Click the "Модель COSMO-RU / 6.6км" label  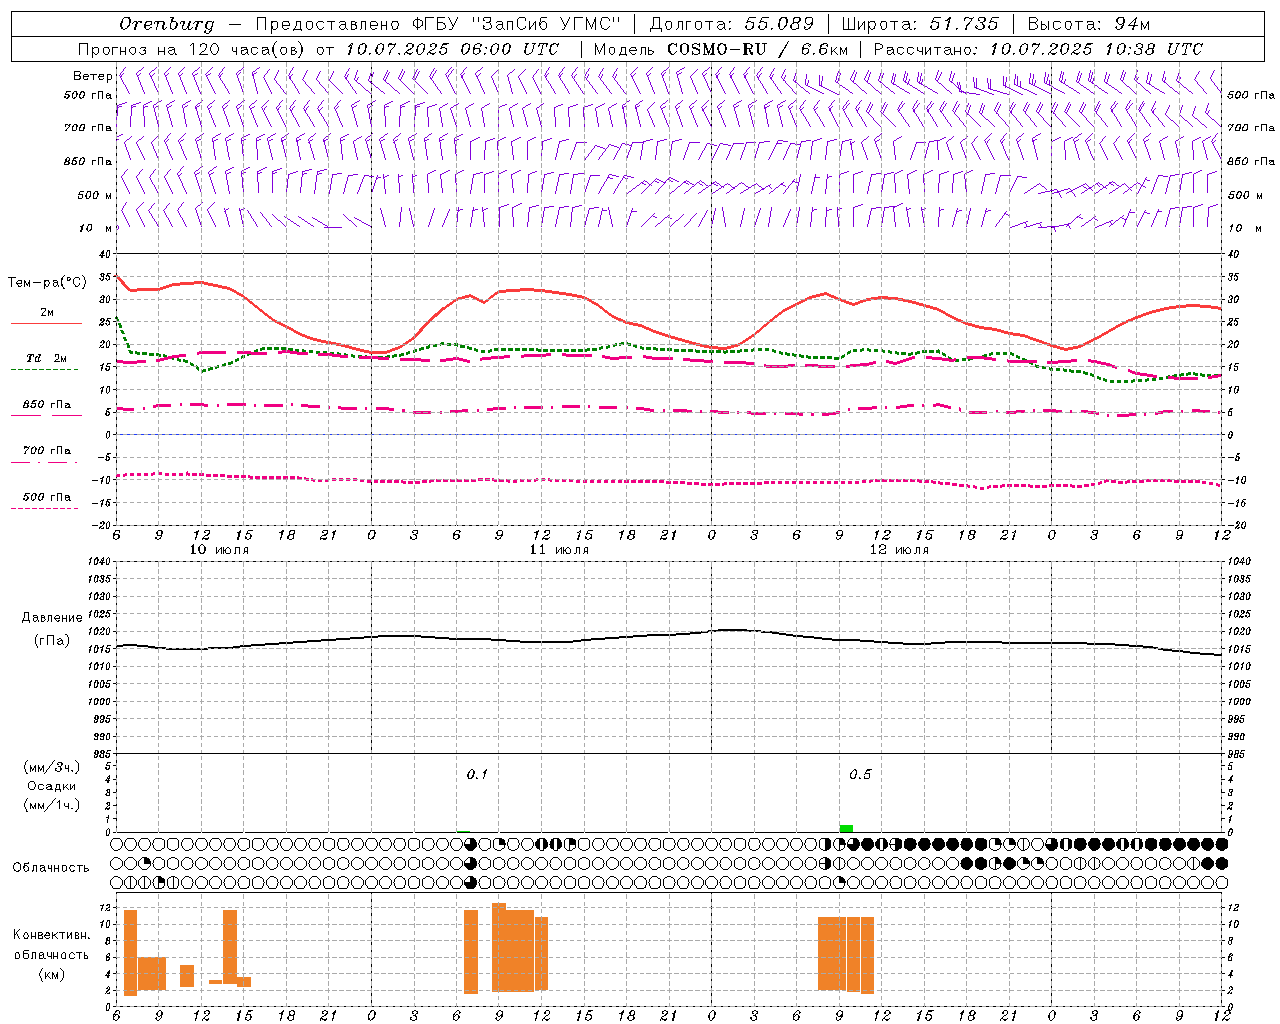(x=720, y=49)
